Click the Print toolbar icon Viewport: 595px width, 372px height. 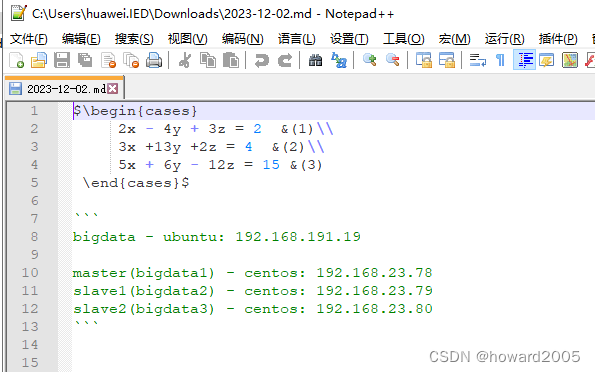pyautogui.click(x=154, y=60)
